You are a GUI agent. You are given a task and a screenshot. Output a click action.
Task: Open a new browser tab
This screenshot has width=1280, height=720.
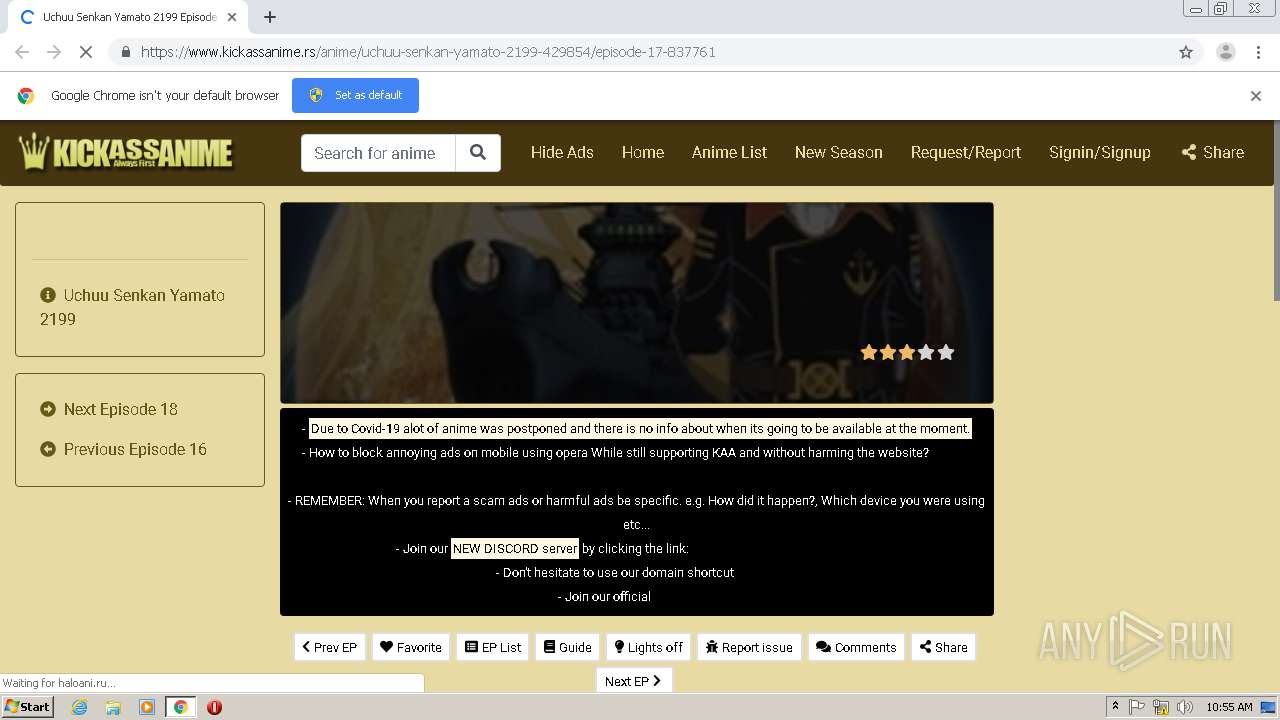[270, 17]
